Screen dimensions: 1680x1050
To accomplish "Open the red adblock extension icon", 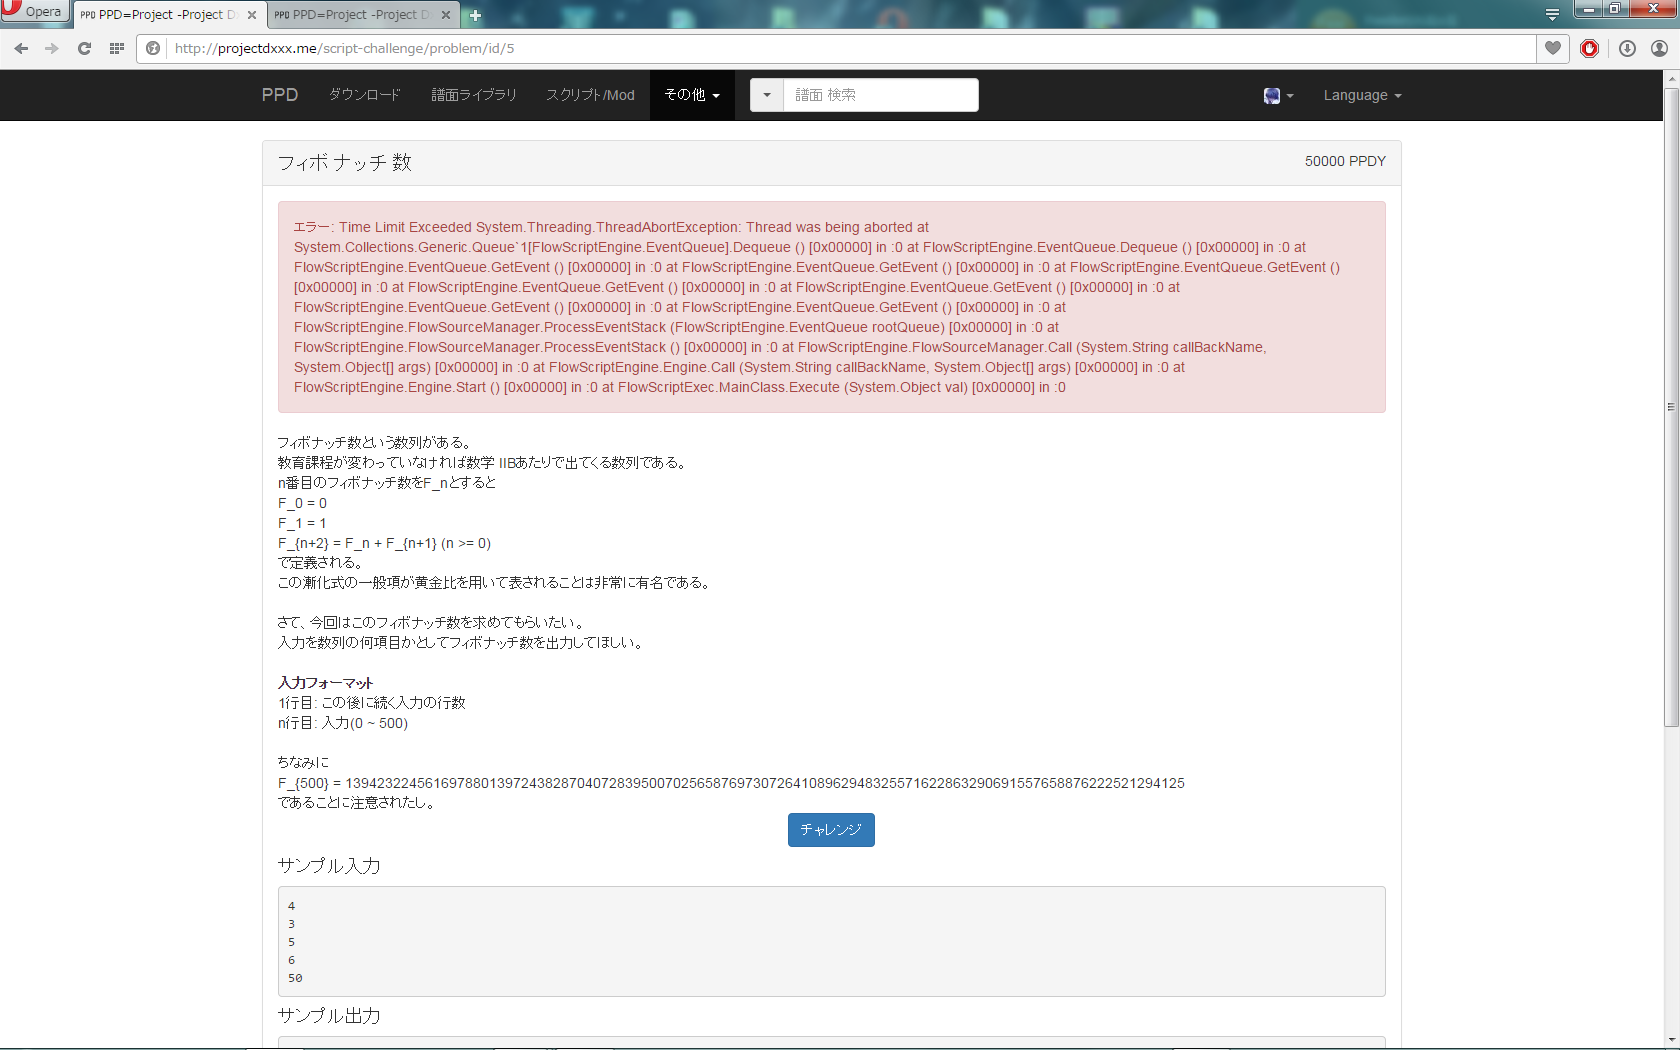I will tap(1590, 48).
